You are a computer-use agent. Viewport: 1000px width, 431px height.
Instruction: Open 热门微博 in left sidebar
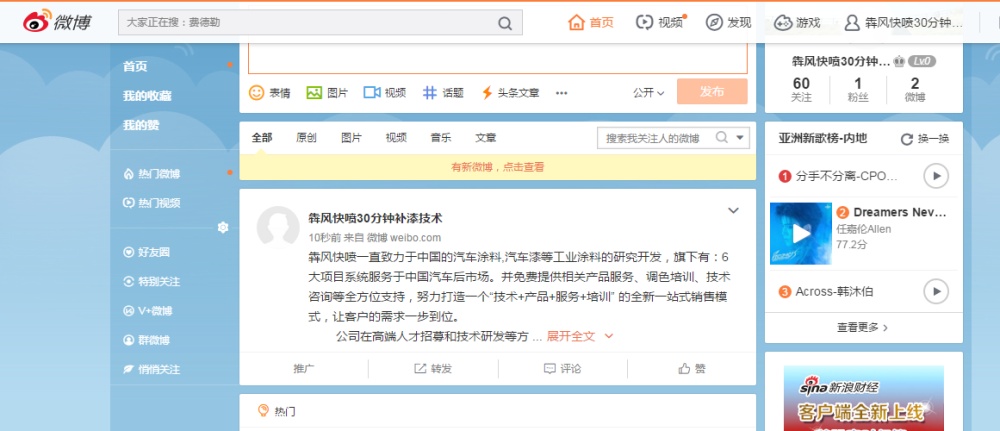click(158, 174)
